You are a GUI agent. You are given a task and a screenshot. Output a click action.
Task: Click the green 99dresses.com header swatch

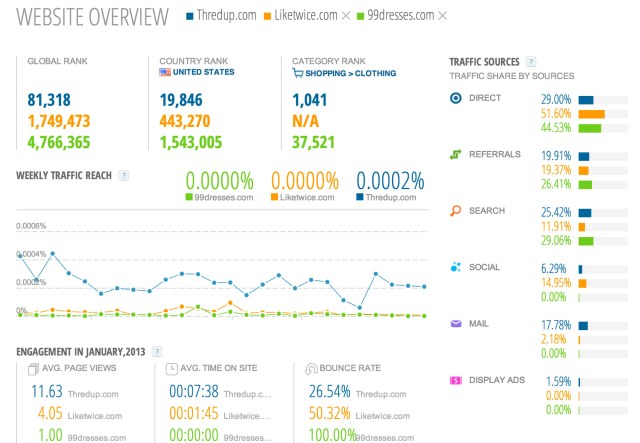coord(360,16)
